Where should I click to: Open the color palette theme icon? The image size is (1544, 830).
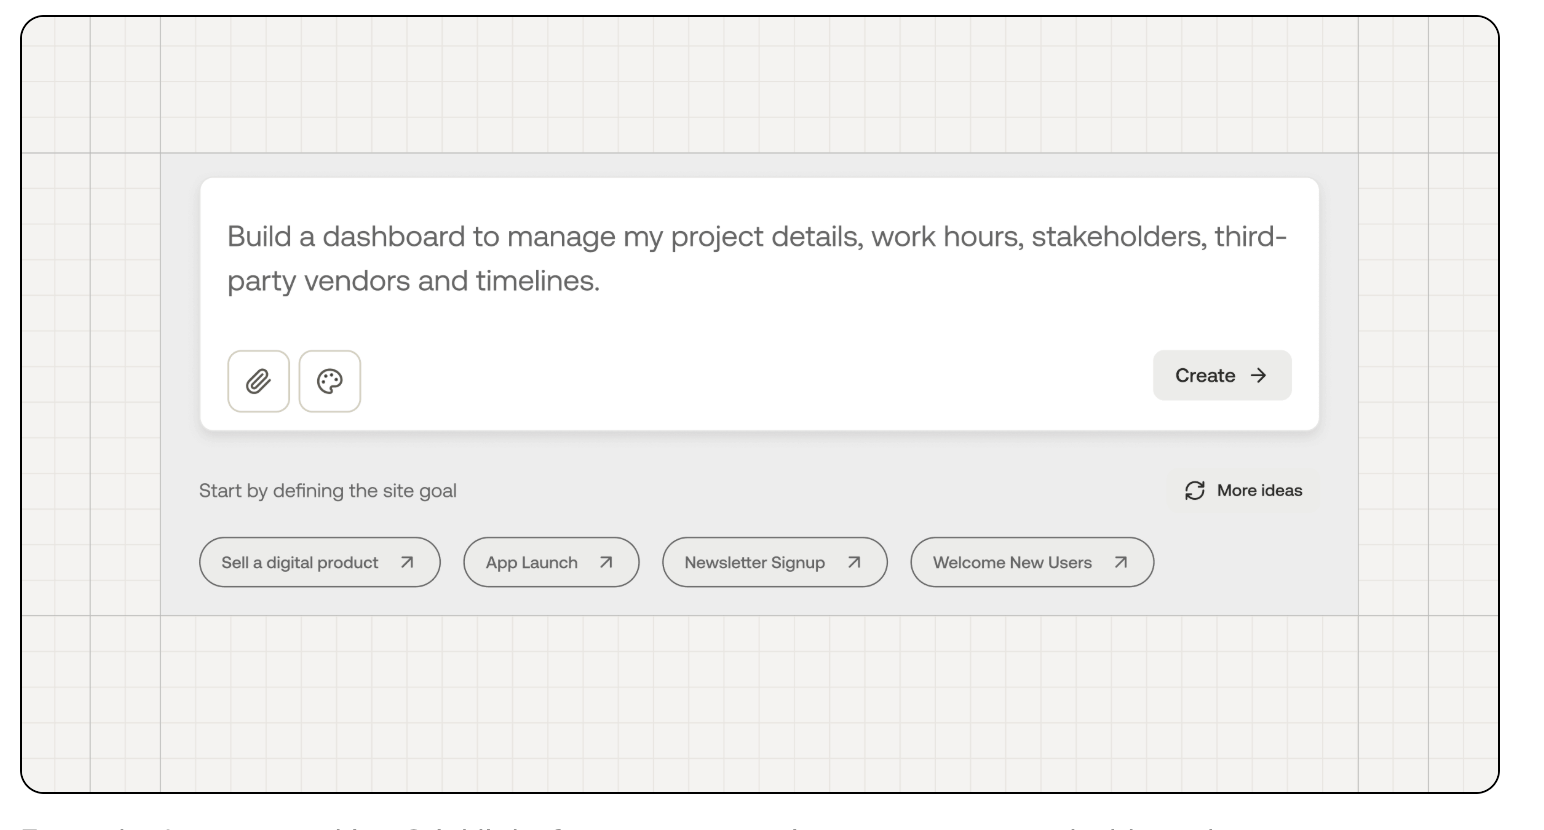point(330,381)
